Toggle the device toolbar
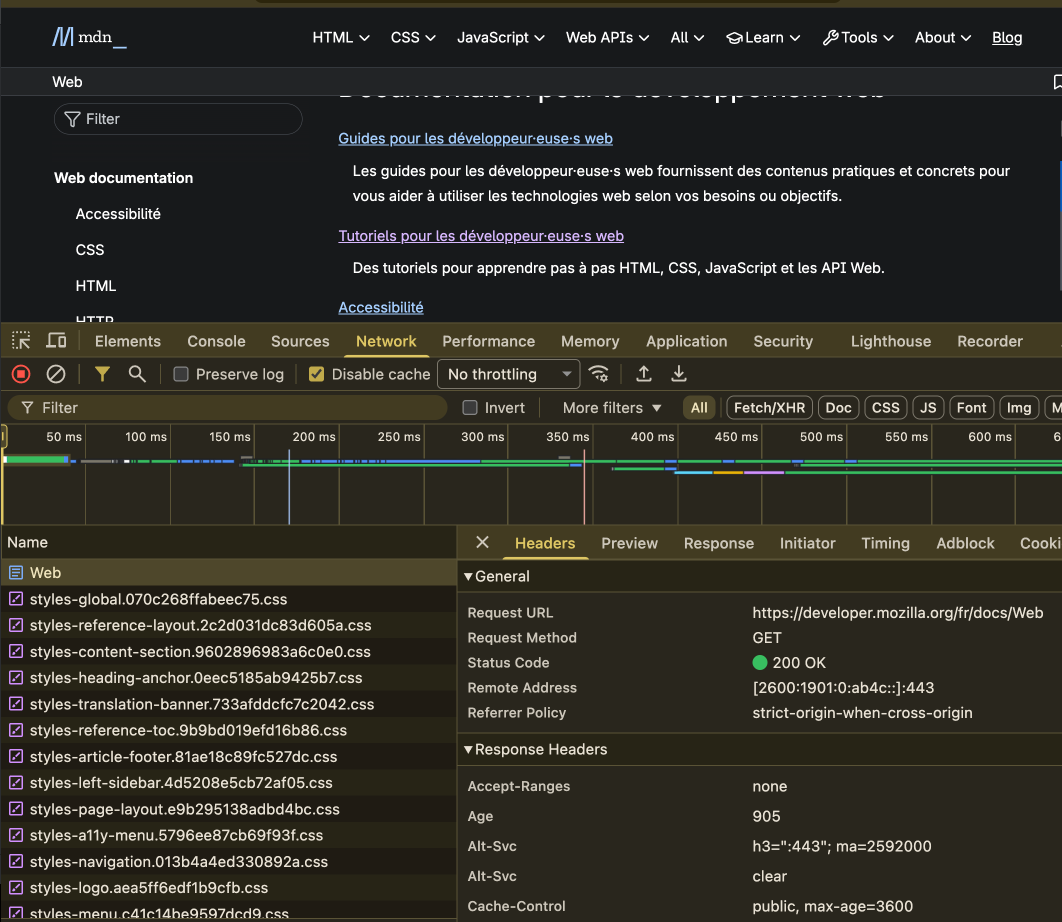 pos(56,341)
